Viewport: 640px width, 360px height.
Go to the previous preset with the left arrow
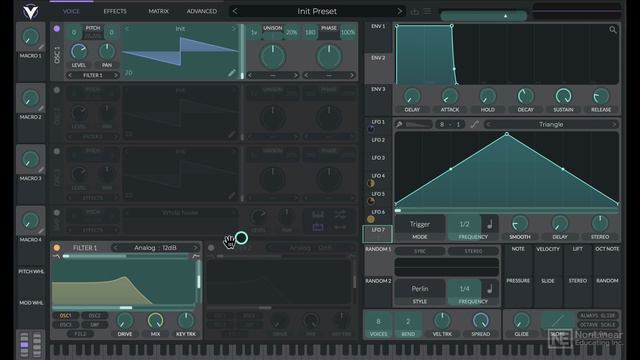[x=235, y=11]
